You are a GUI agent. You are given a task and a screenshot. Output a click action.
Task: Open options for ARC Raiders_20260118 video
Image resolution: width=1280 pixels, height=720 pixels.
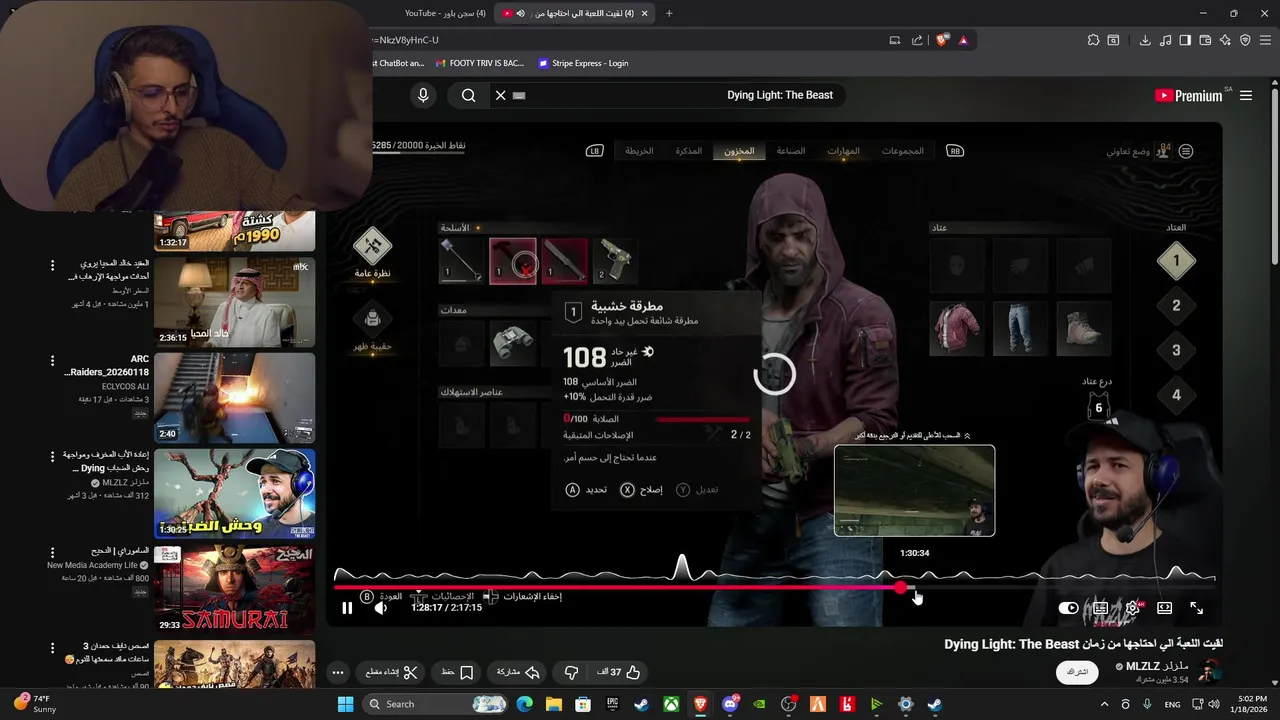[x=52, y=361]
